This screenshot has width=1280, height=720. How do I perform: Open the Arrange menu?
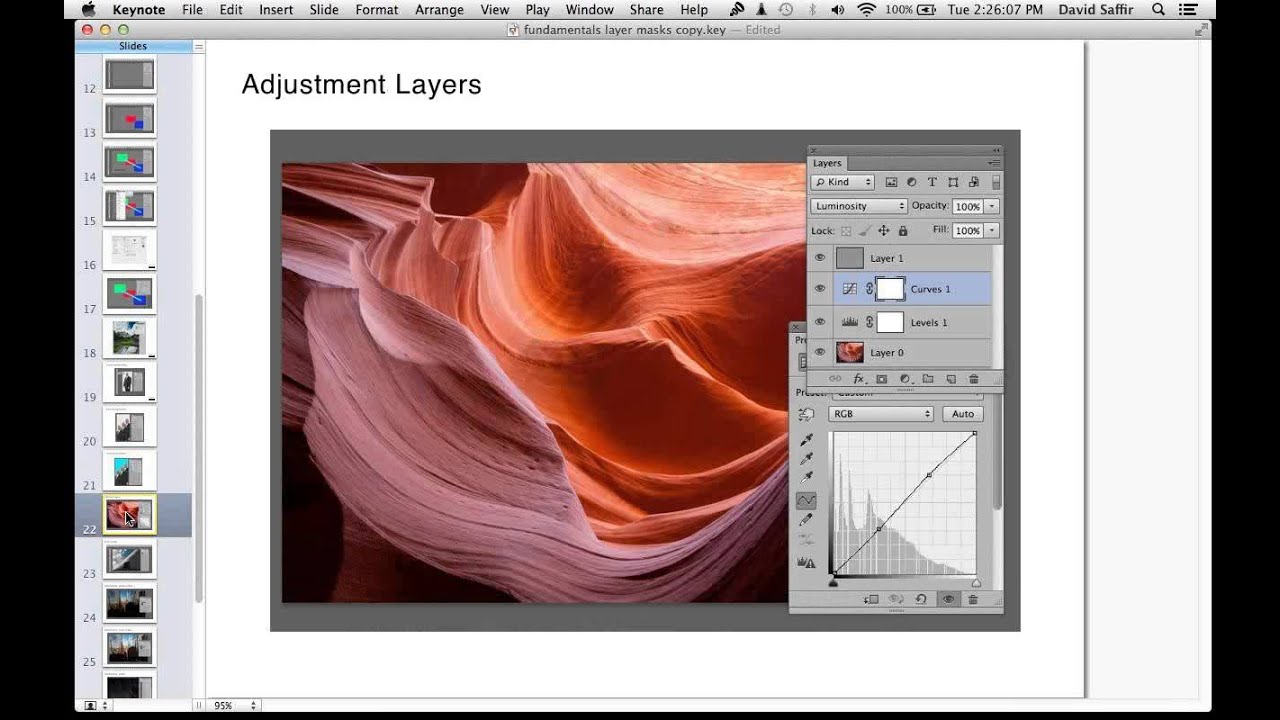[440, 9]
